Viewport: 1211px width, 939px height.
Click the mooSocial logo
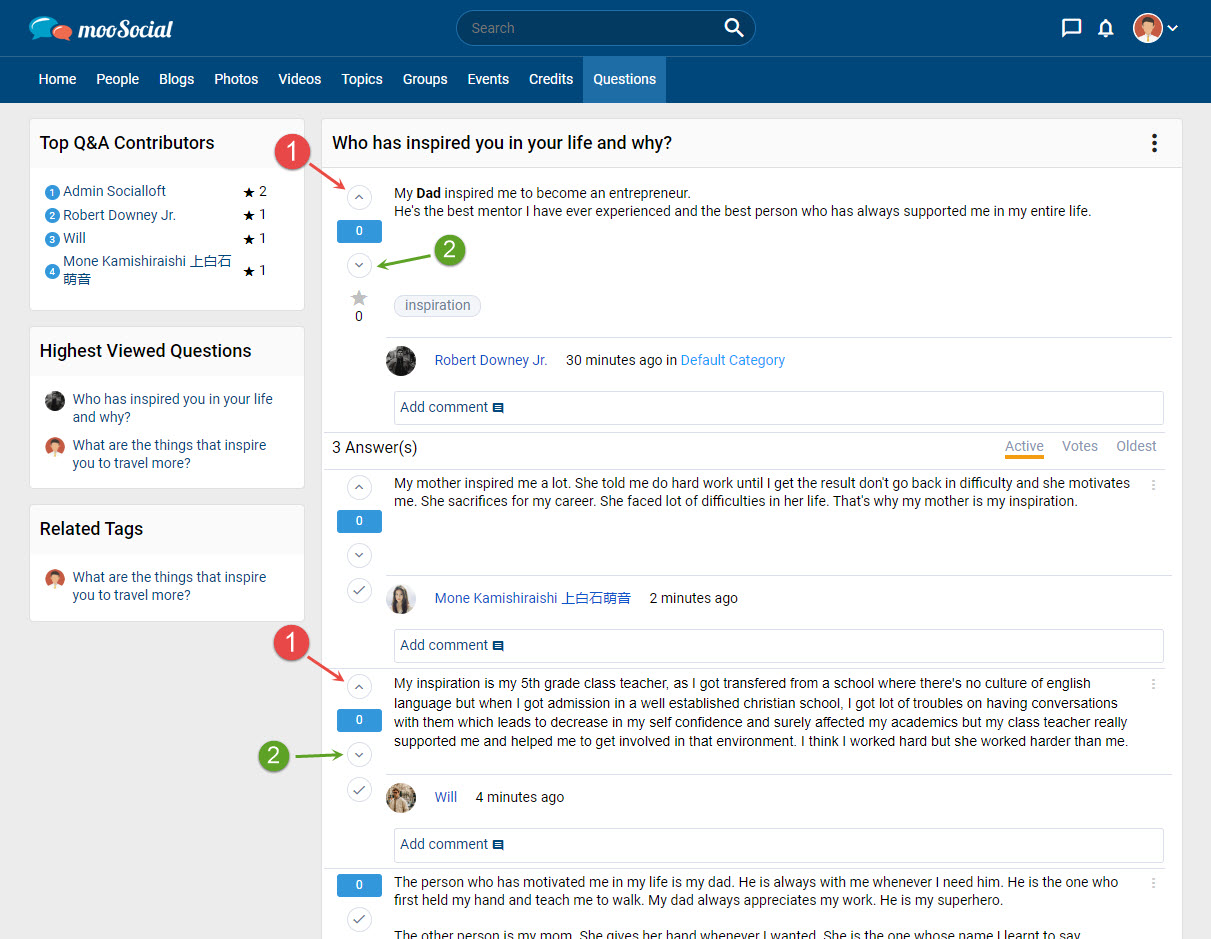[101, 28]
